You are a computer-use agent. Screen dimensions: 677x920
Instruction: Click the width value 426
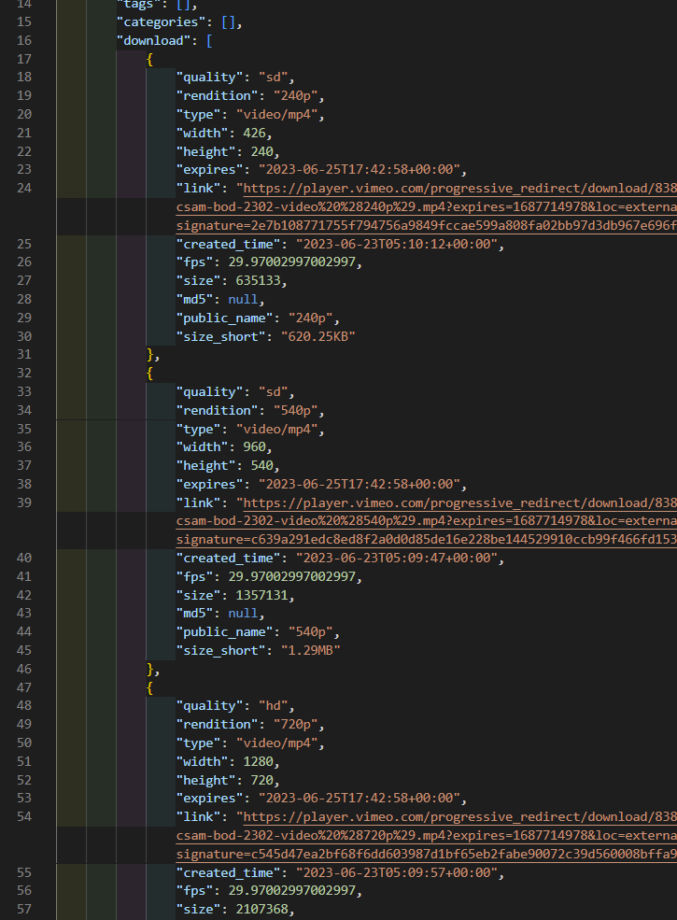tap(254, 133)
